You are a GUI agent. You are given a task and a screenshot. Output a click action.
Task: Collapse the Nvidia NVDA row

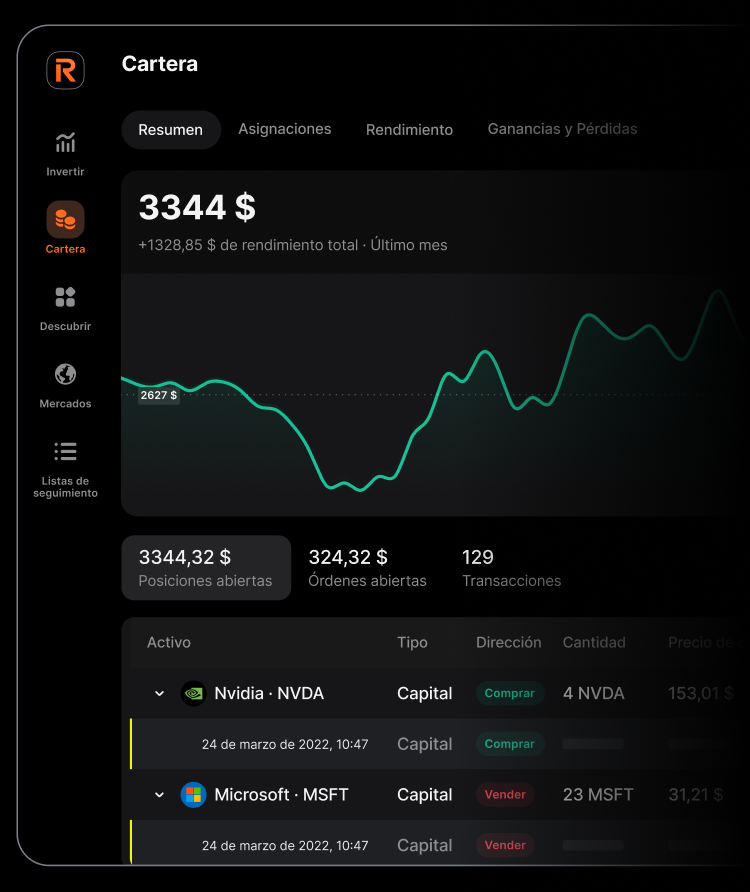[x=159, y=694]
